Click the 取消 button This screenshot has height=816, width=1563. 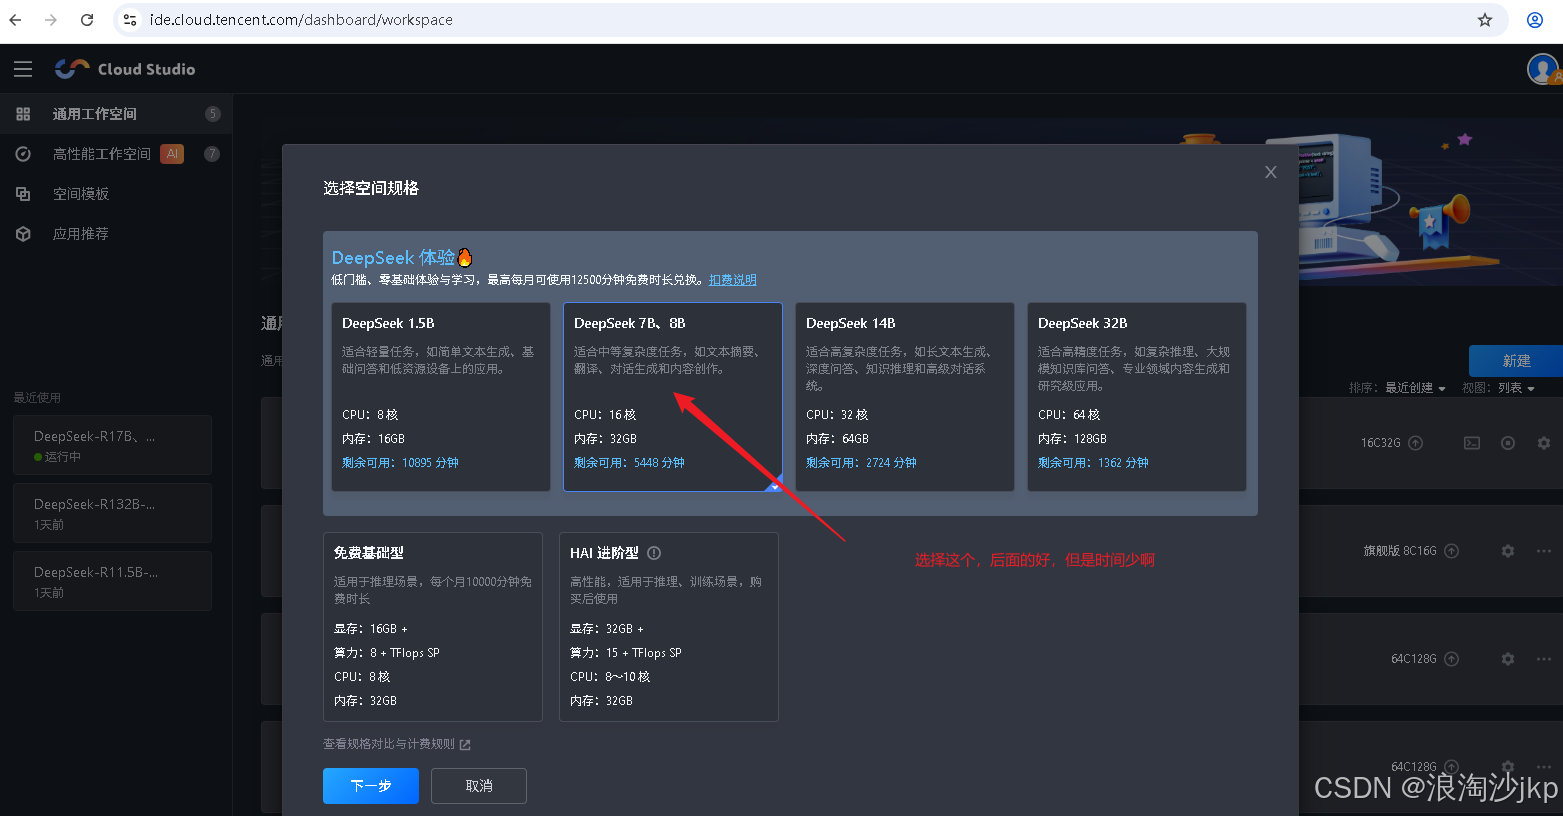click(x=479, y=786)
